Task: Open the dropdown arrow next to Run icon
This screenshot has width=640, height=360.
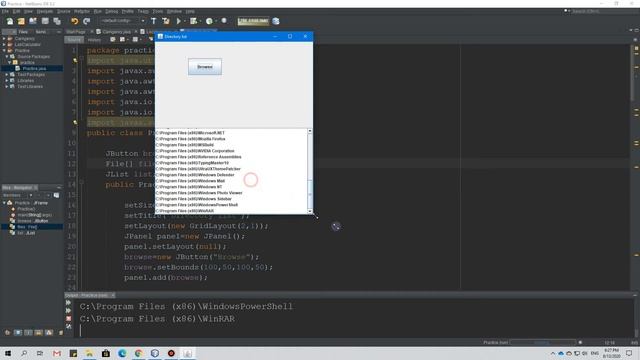Action: (185, 21)
